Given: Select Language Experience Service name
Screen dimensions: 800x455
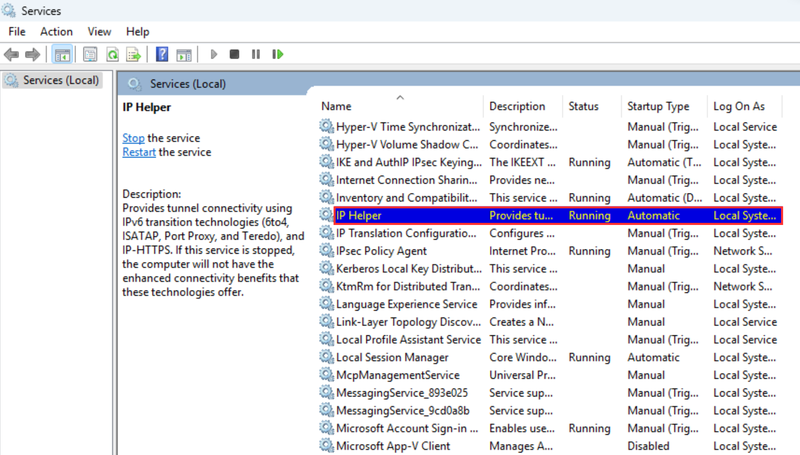Looking at the screenshot, I should (407, 304).
